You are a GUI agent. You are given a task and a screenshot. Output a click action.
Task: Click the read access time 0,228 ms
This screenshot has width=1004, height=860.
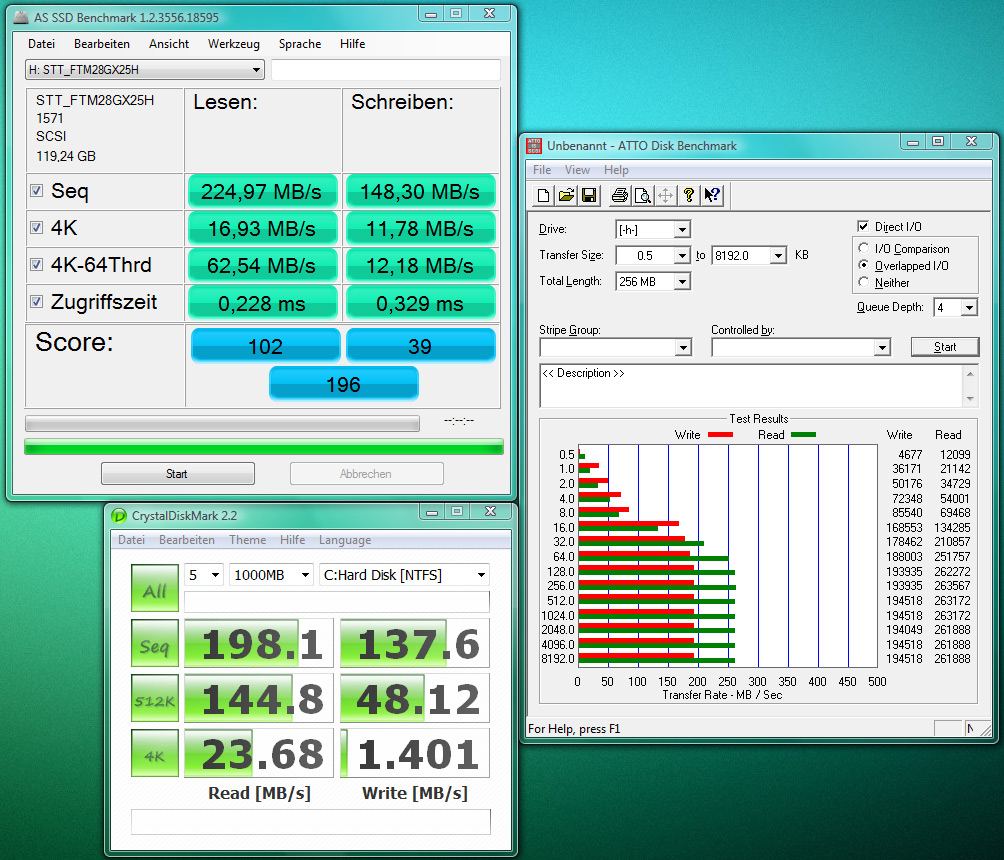click(262, 304)
